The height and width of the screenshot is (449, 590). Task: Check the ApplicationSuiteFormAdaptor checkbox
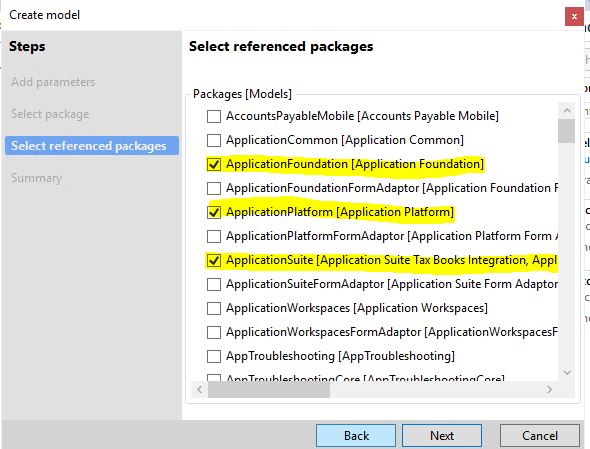pos(214,284)
